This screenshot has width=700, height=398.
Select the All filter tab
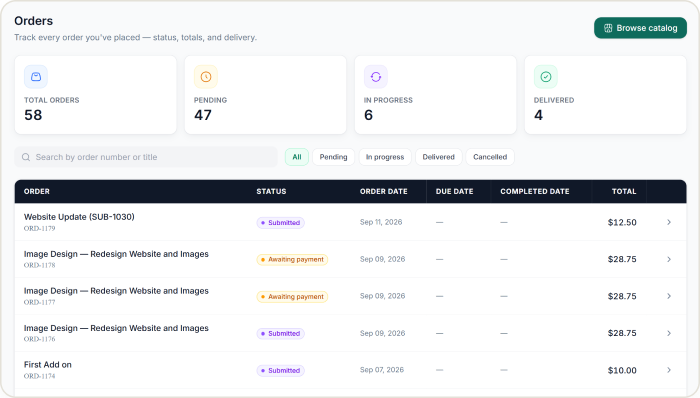[x=297, y=157]
